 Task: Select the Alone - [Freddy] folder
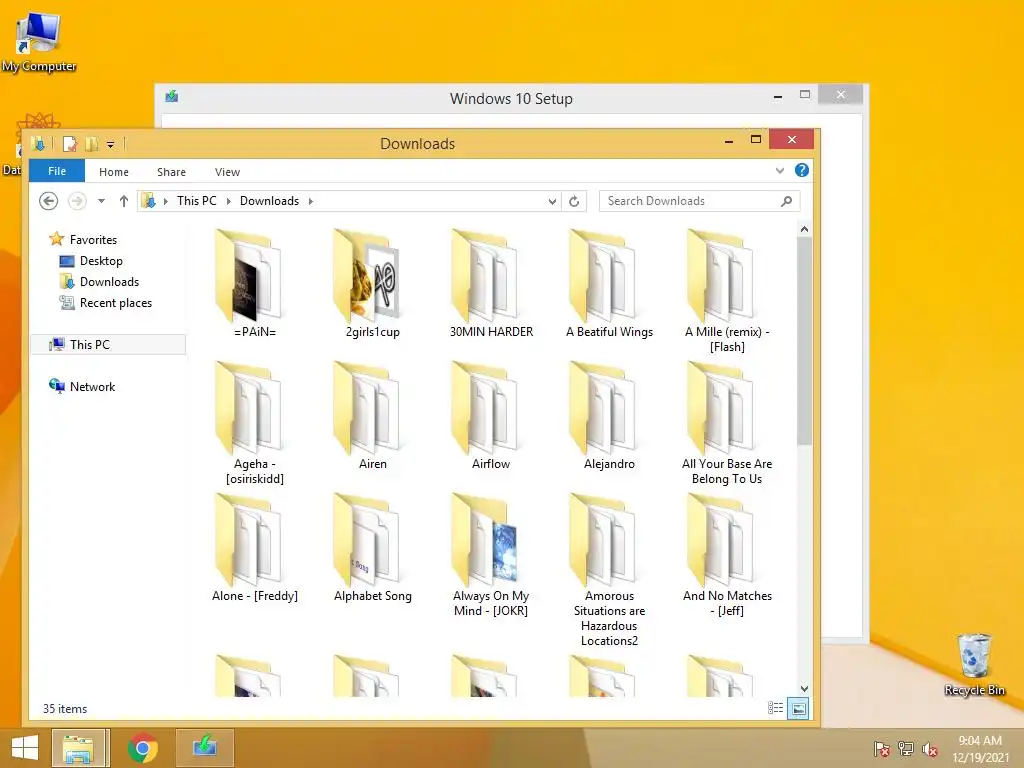point(255,546)
